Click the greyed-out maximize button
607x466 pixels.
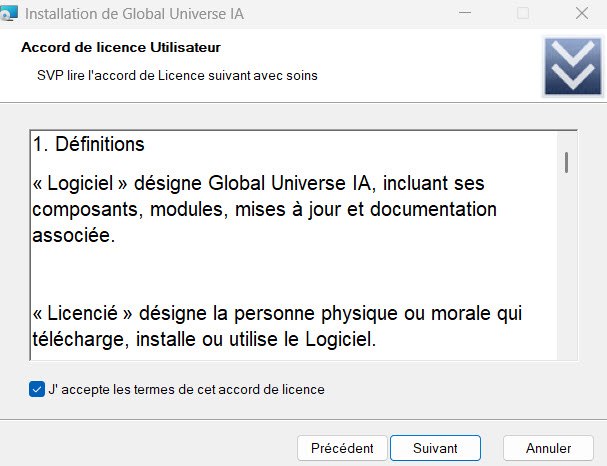pos(523,15)
